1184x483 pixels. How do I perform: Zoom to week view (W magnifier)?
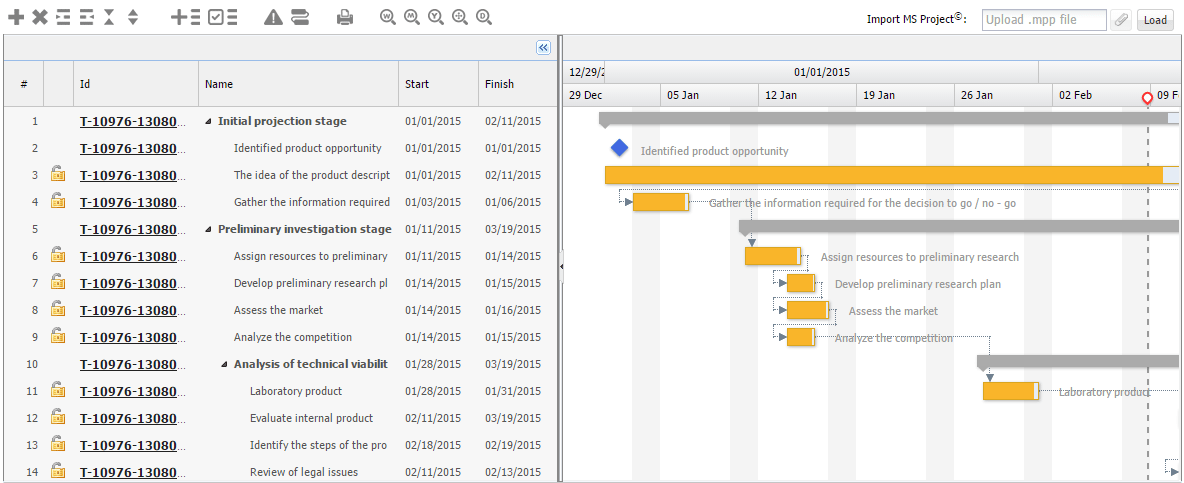(x=388, y=17)
